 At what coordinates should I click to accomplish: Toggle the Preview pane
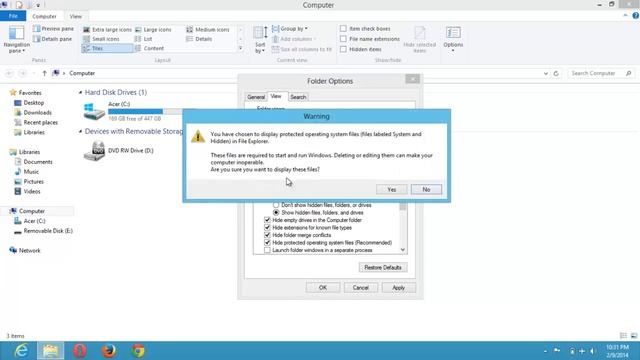pyautogui.click(x=53, y=29)
